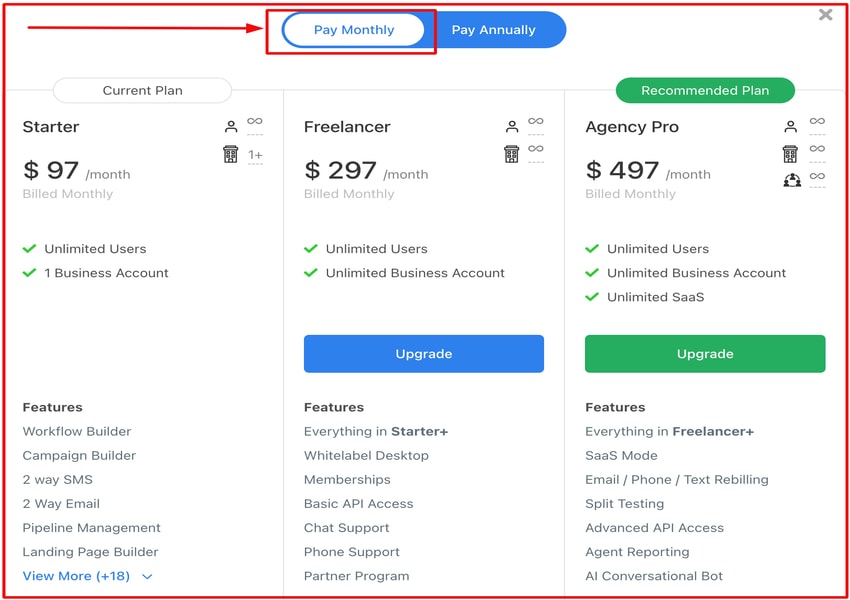The height and width of the screenshot is (600, 850).
Task: Click the Agency Pro building icon
Action: [x=791, y=154]
